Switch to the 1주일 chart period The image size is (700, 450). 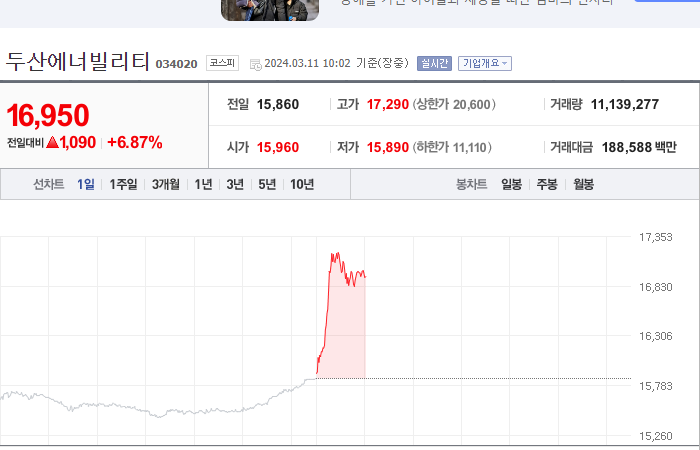click(x=123, y=184)
